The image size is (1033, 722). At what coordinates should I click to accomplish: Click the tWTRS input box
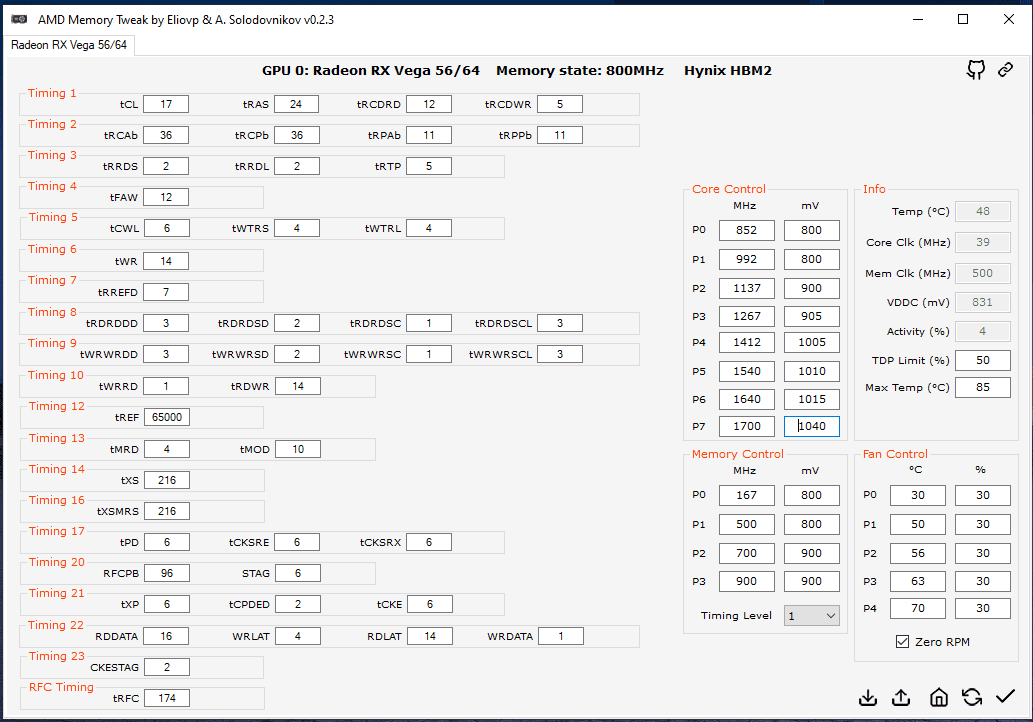click(297, 228)
